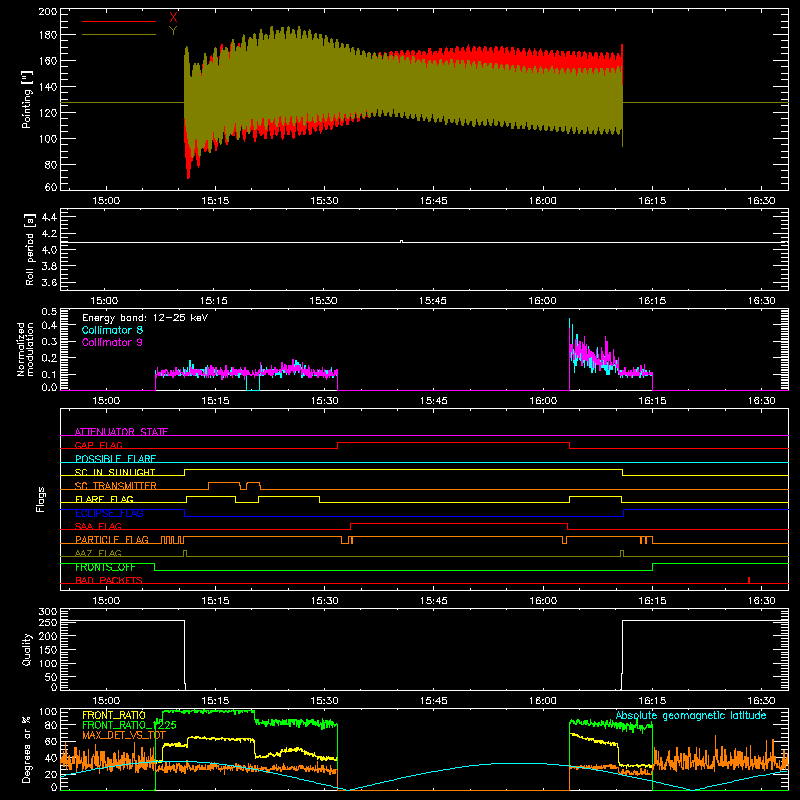Select the cyan 'Collimator 8' legend entry
Screen dimensions: 800x800
(112, 330)
